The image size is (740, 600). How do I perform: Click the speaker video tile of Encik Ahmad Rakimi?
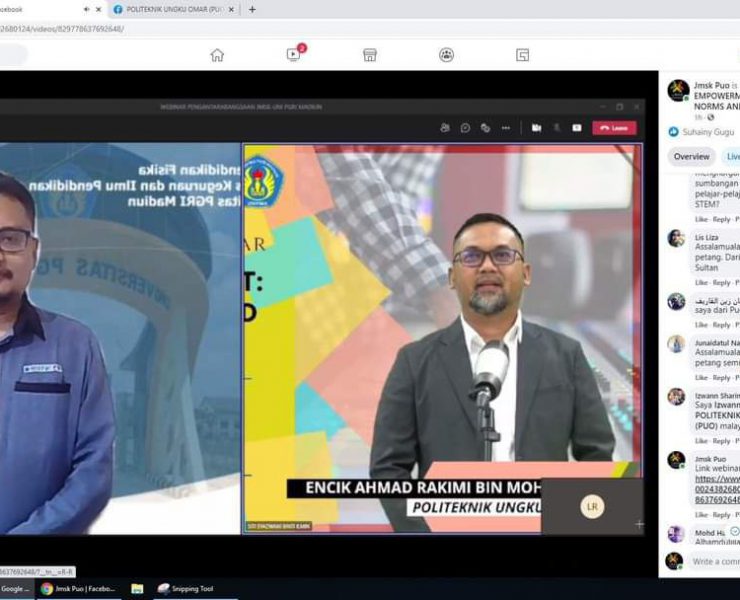tap(442, 338)
